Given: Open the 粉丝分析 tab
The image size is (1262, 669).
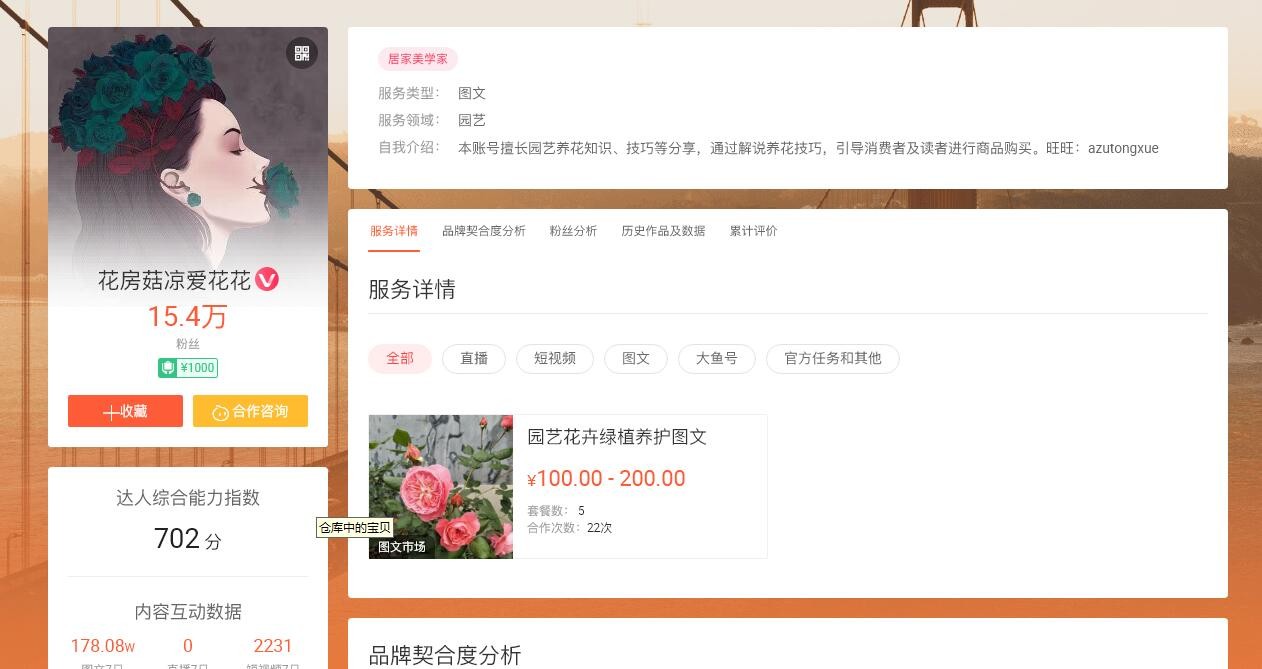Looking at the screenshot, I should pos(573,231).
